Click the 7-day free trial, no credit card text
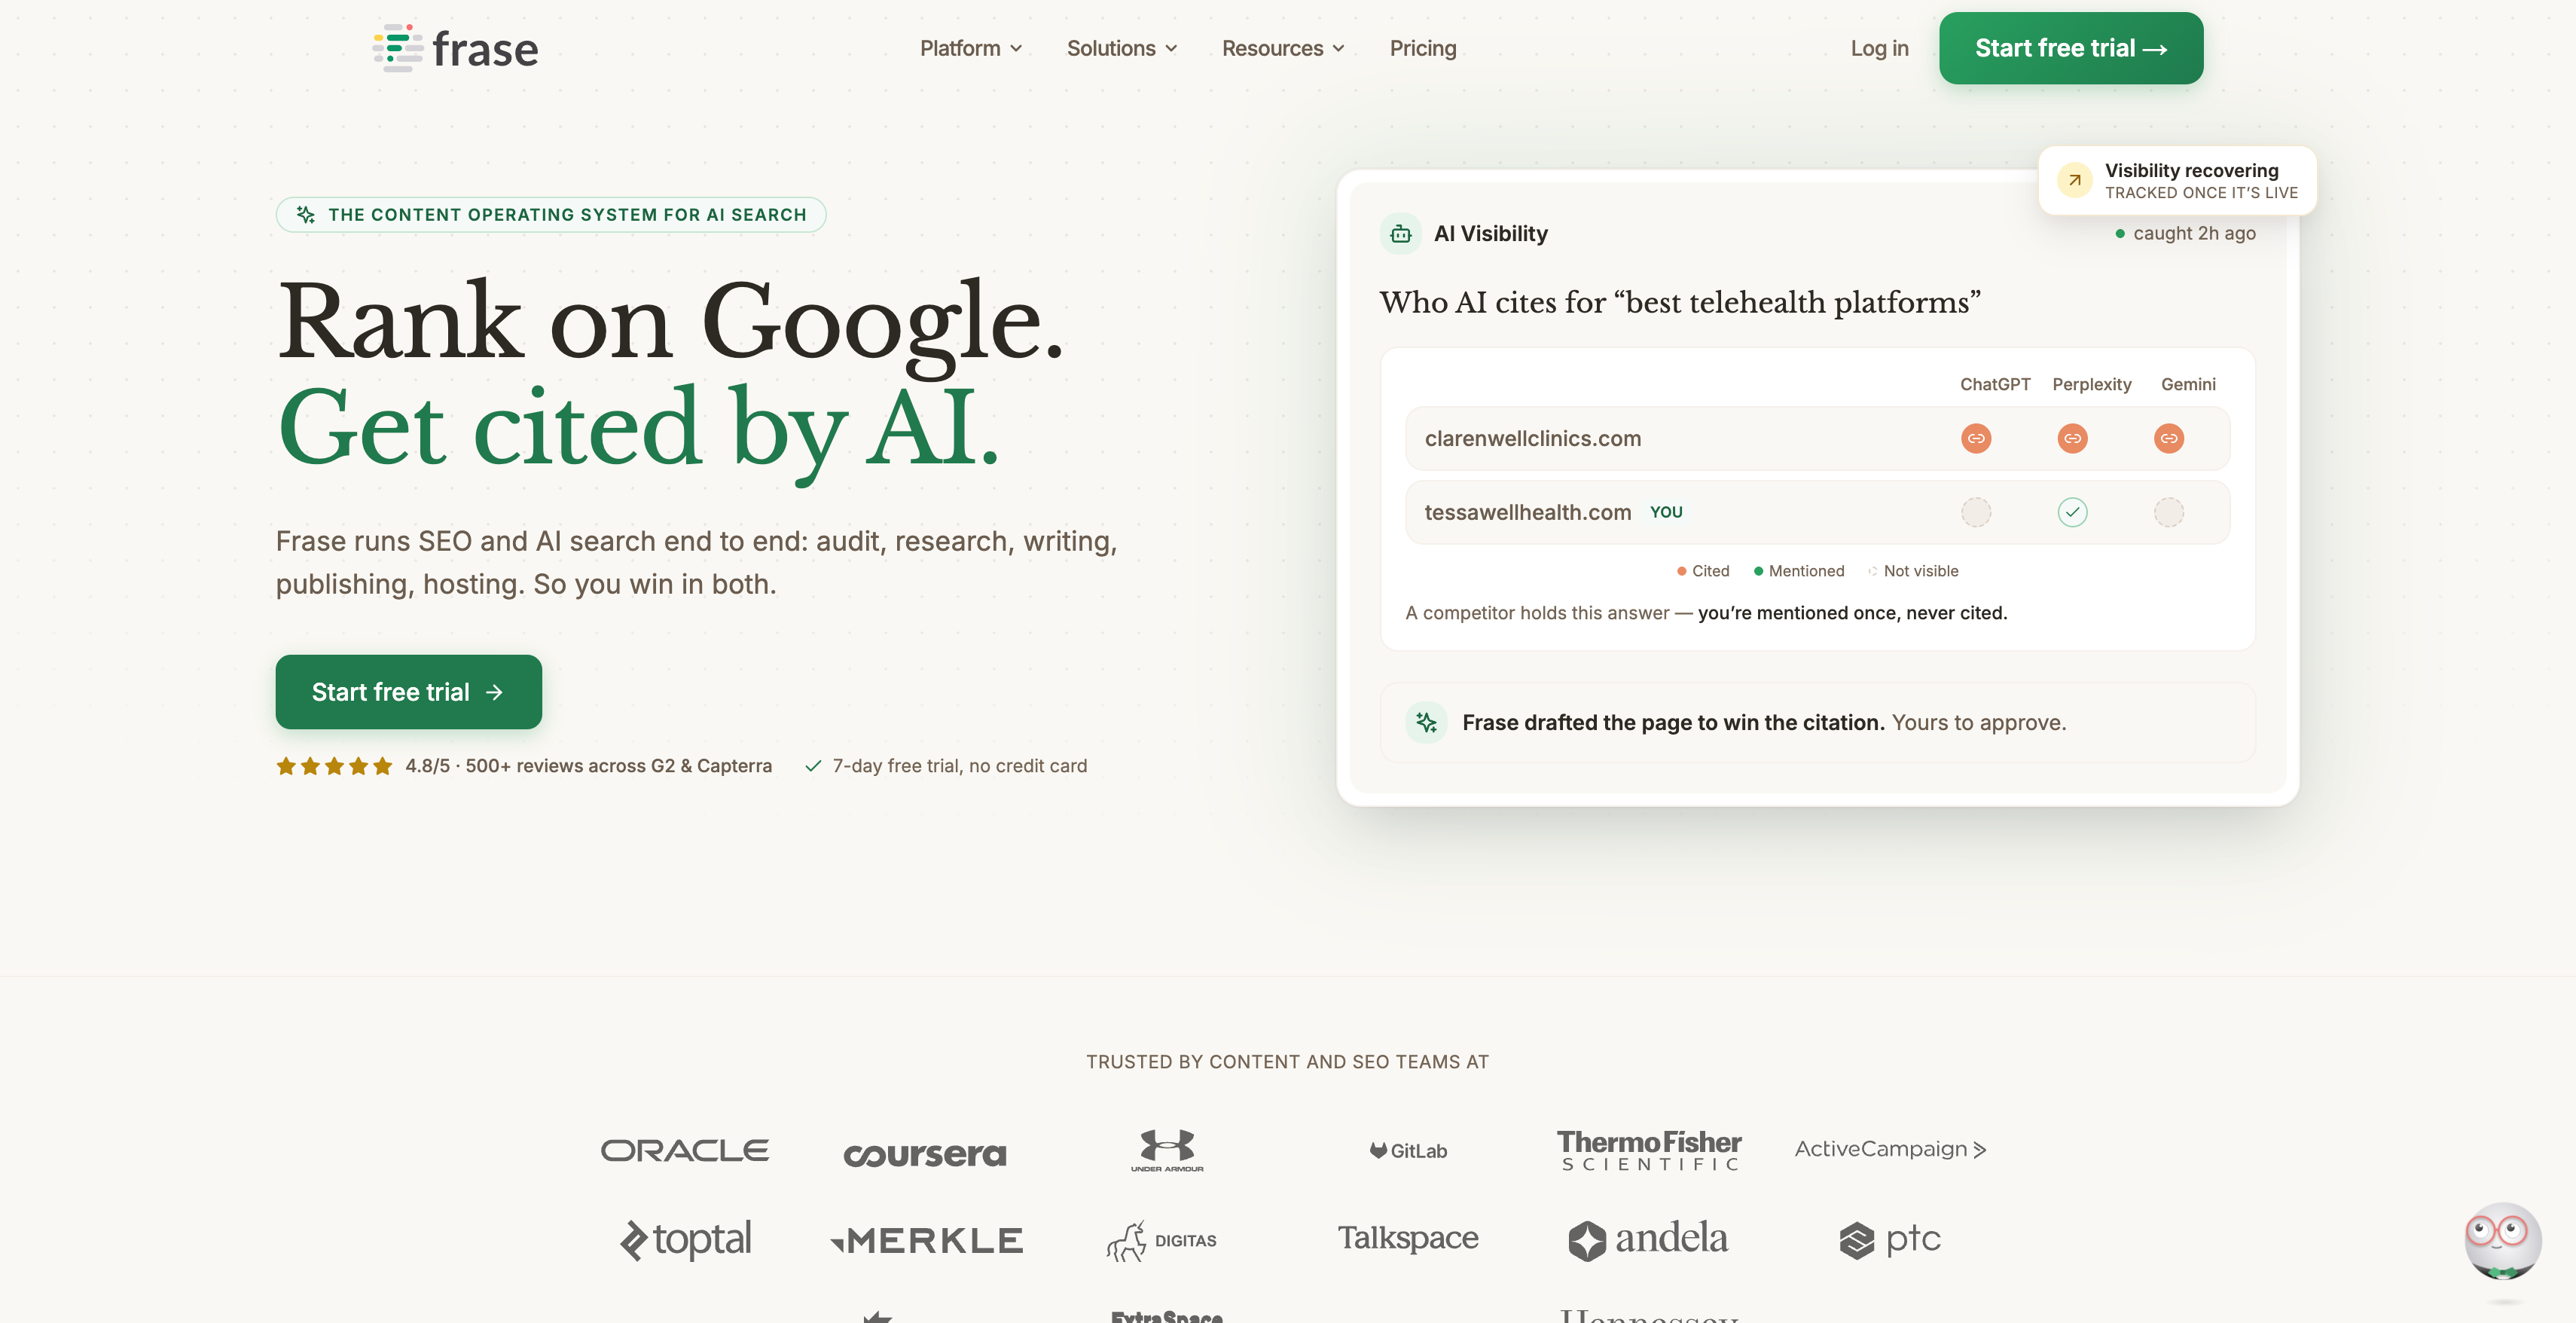 [959, 766]
